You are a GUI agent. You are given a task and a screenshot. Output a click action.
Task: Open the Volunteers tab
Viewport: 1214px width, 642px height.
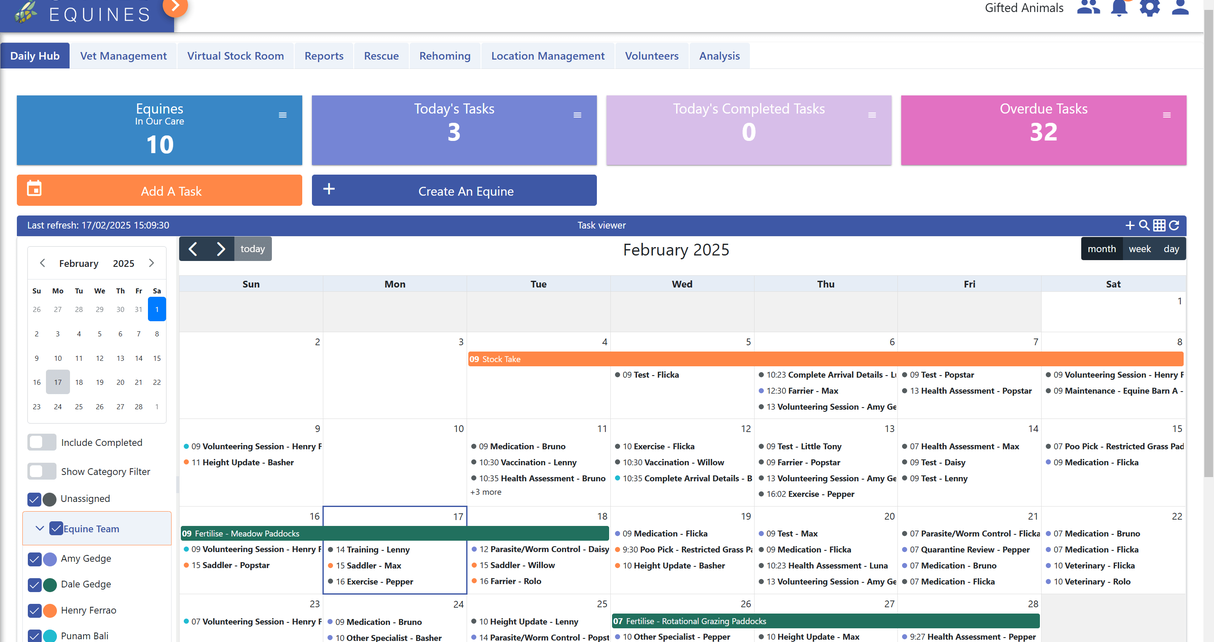point(652,56)
